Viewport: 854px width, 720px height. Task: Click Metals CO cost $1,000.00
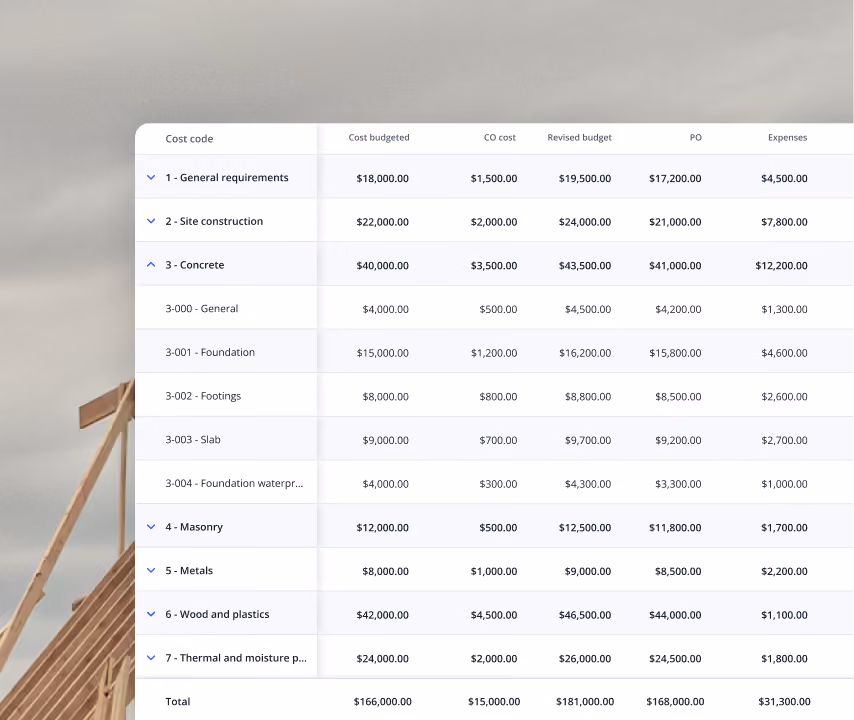click(494, 571)
